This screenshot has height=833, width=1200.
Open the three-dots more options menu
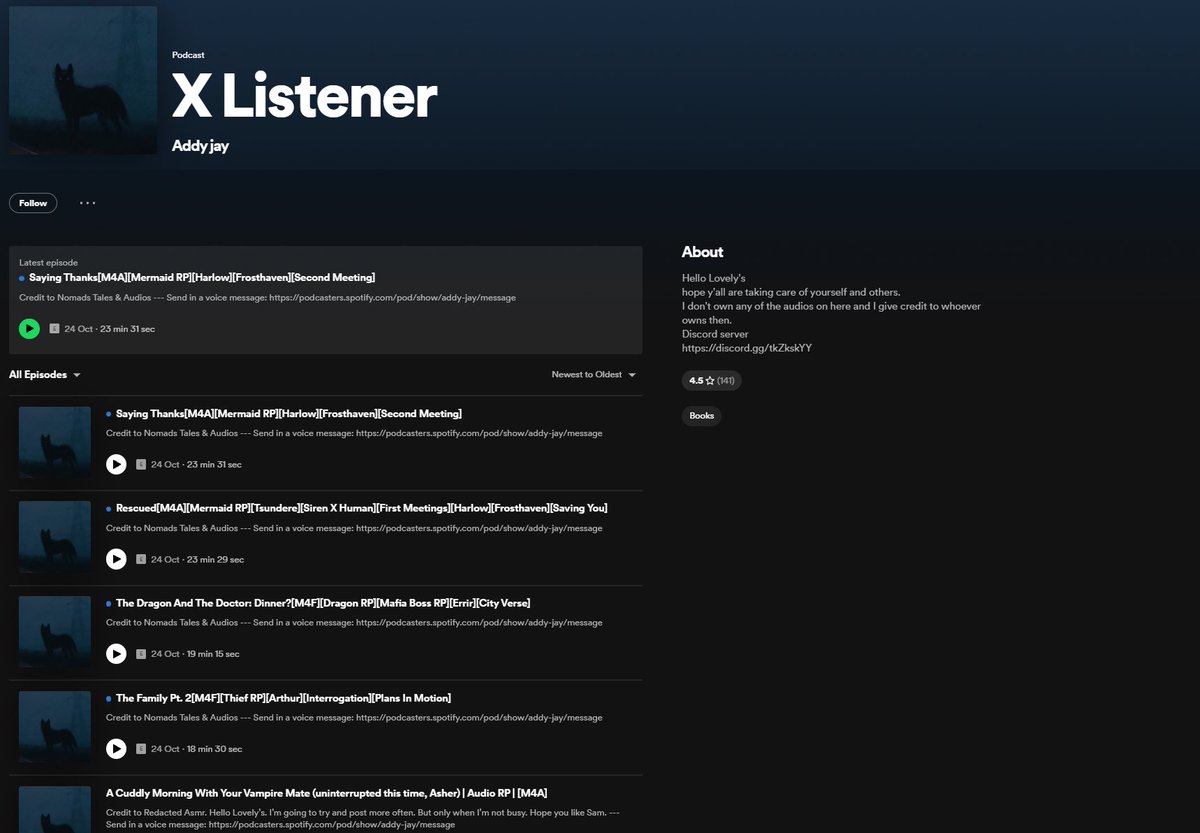[88, 203]
